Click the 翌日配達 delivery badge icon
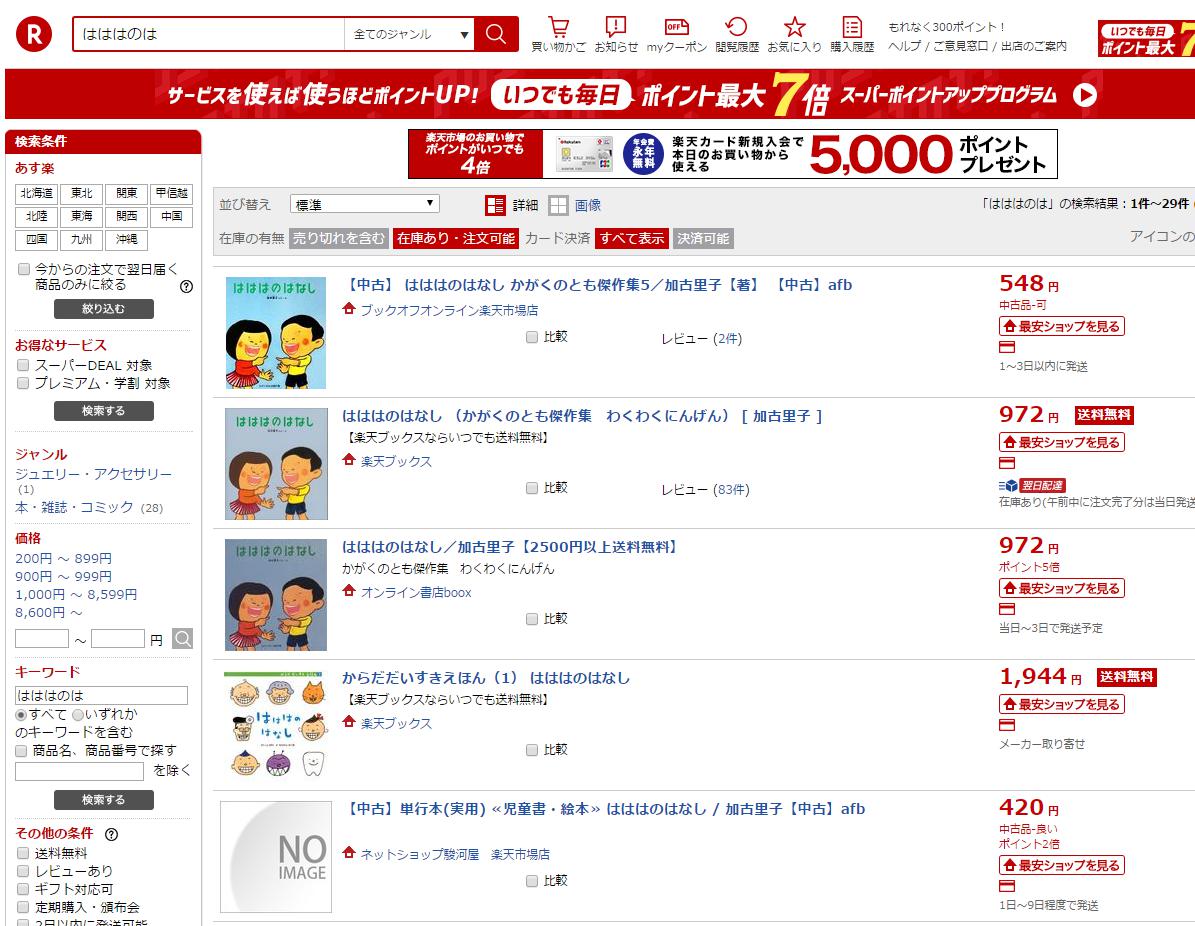 click(x=1032, y=485)
